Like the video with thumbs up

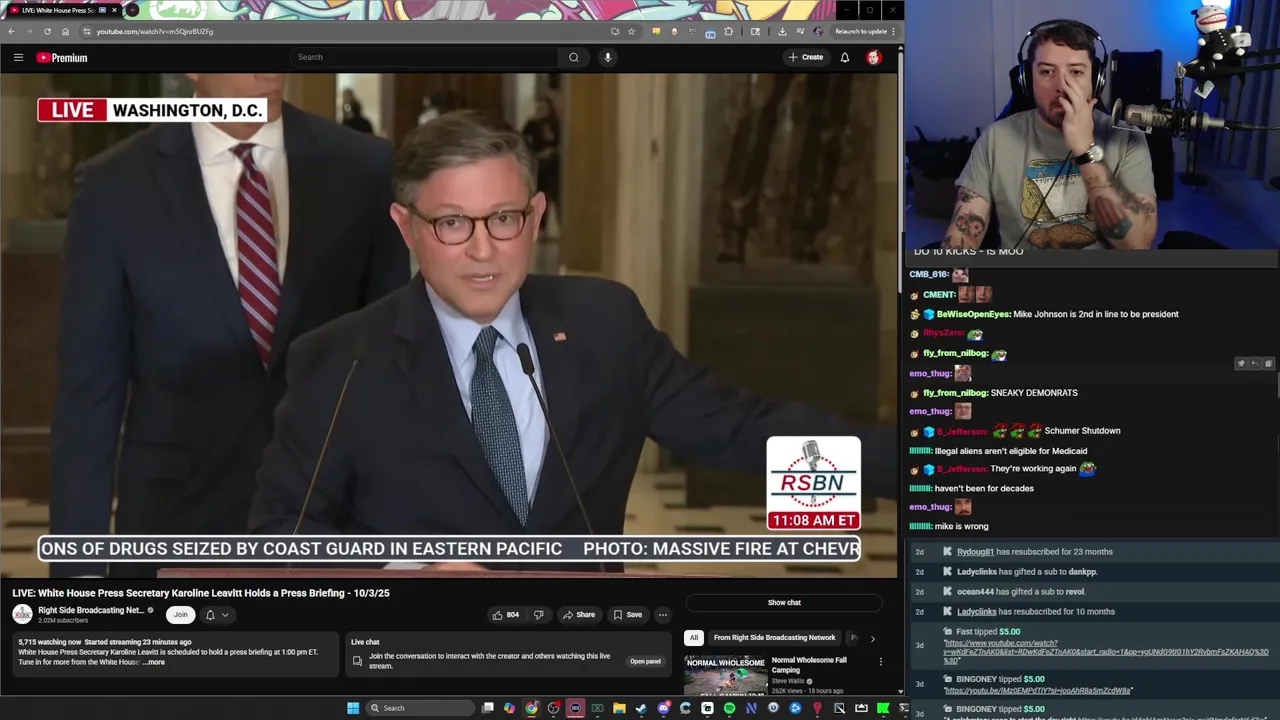505,615
